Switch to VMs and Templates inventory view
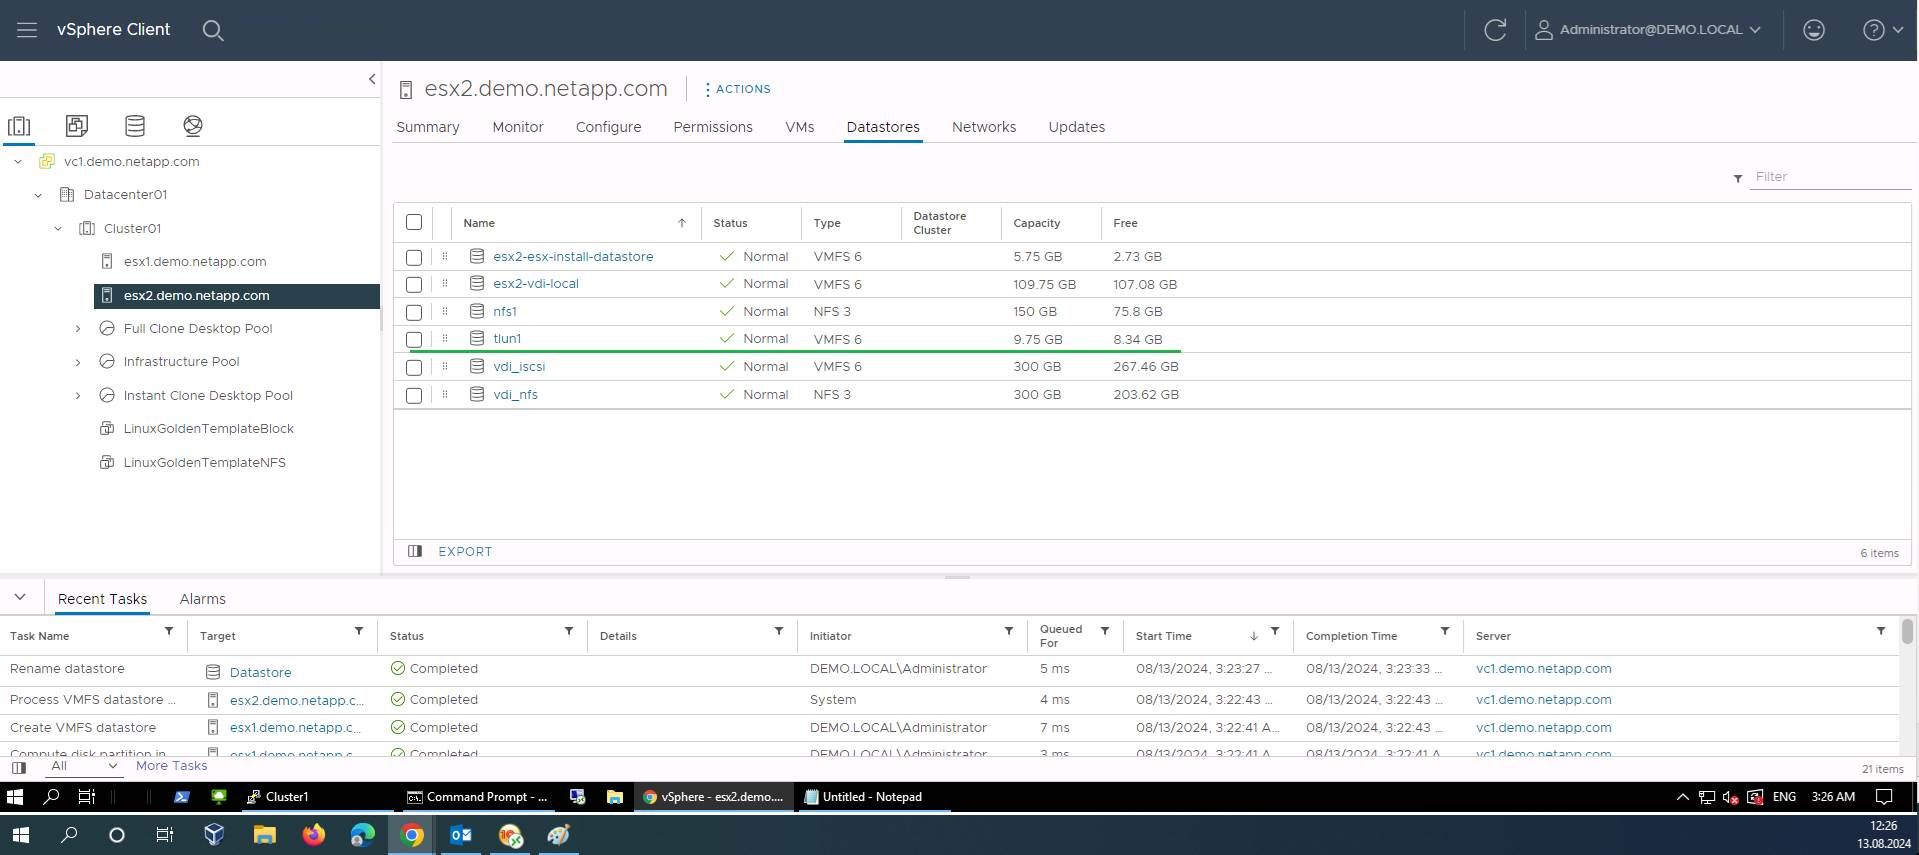 coord(77,126)
